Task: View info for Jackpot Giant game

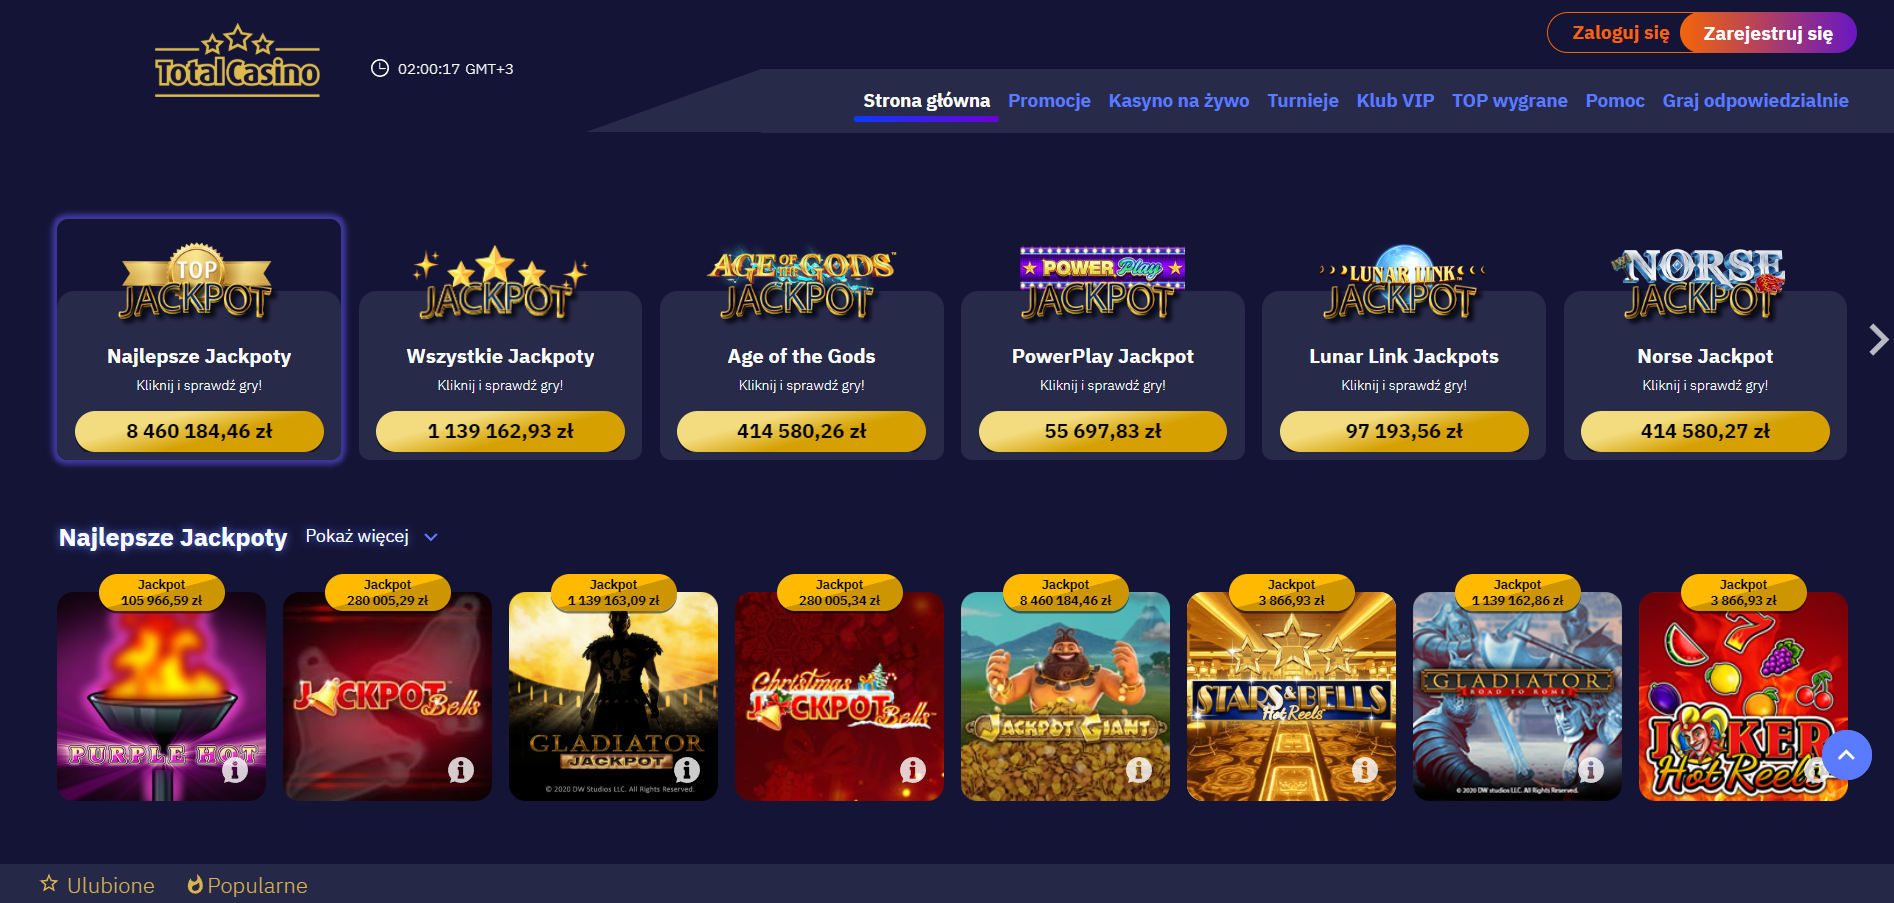Action: pyautogui.click(x=1139, y=770)
